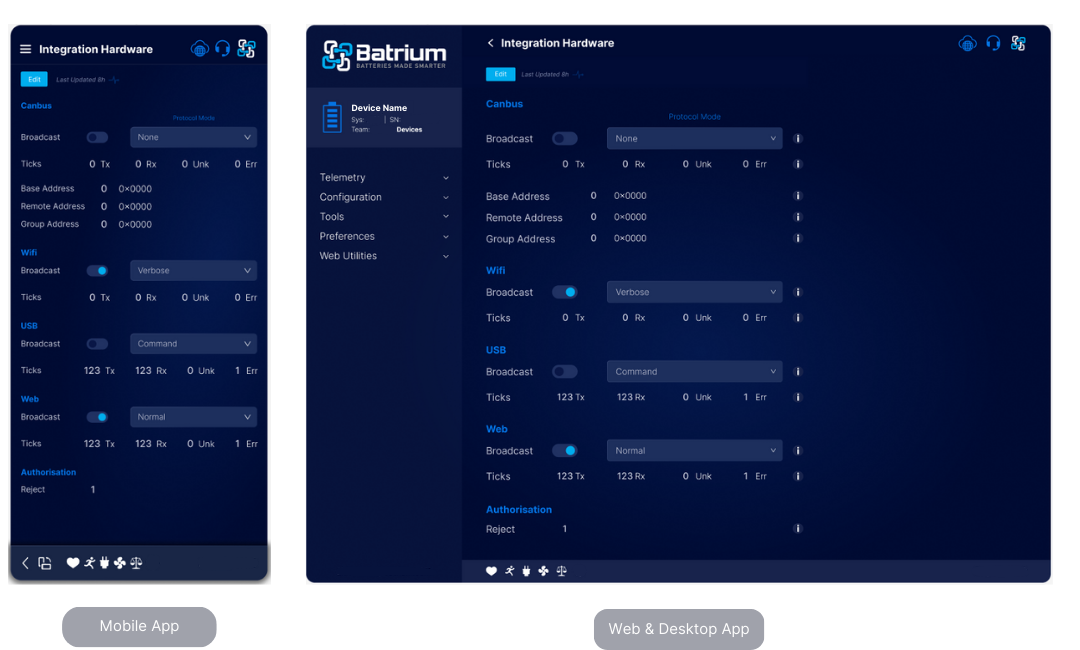Click the back arrow in mobile app bottom bar
This screenshot has width=1080, height=650.
(25, 563)
